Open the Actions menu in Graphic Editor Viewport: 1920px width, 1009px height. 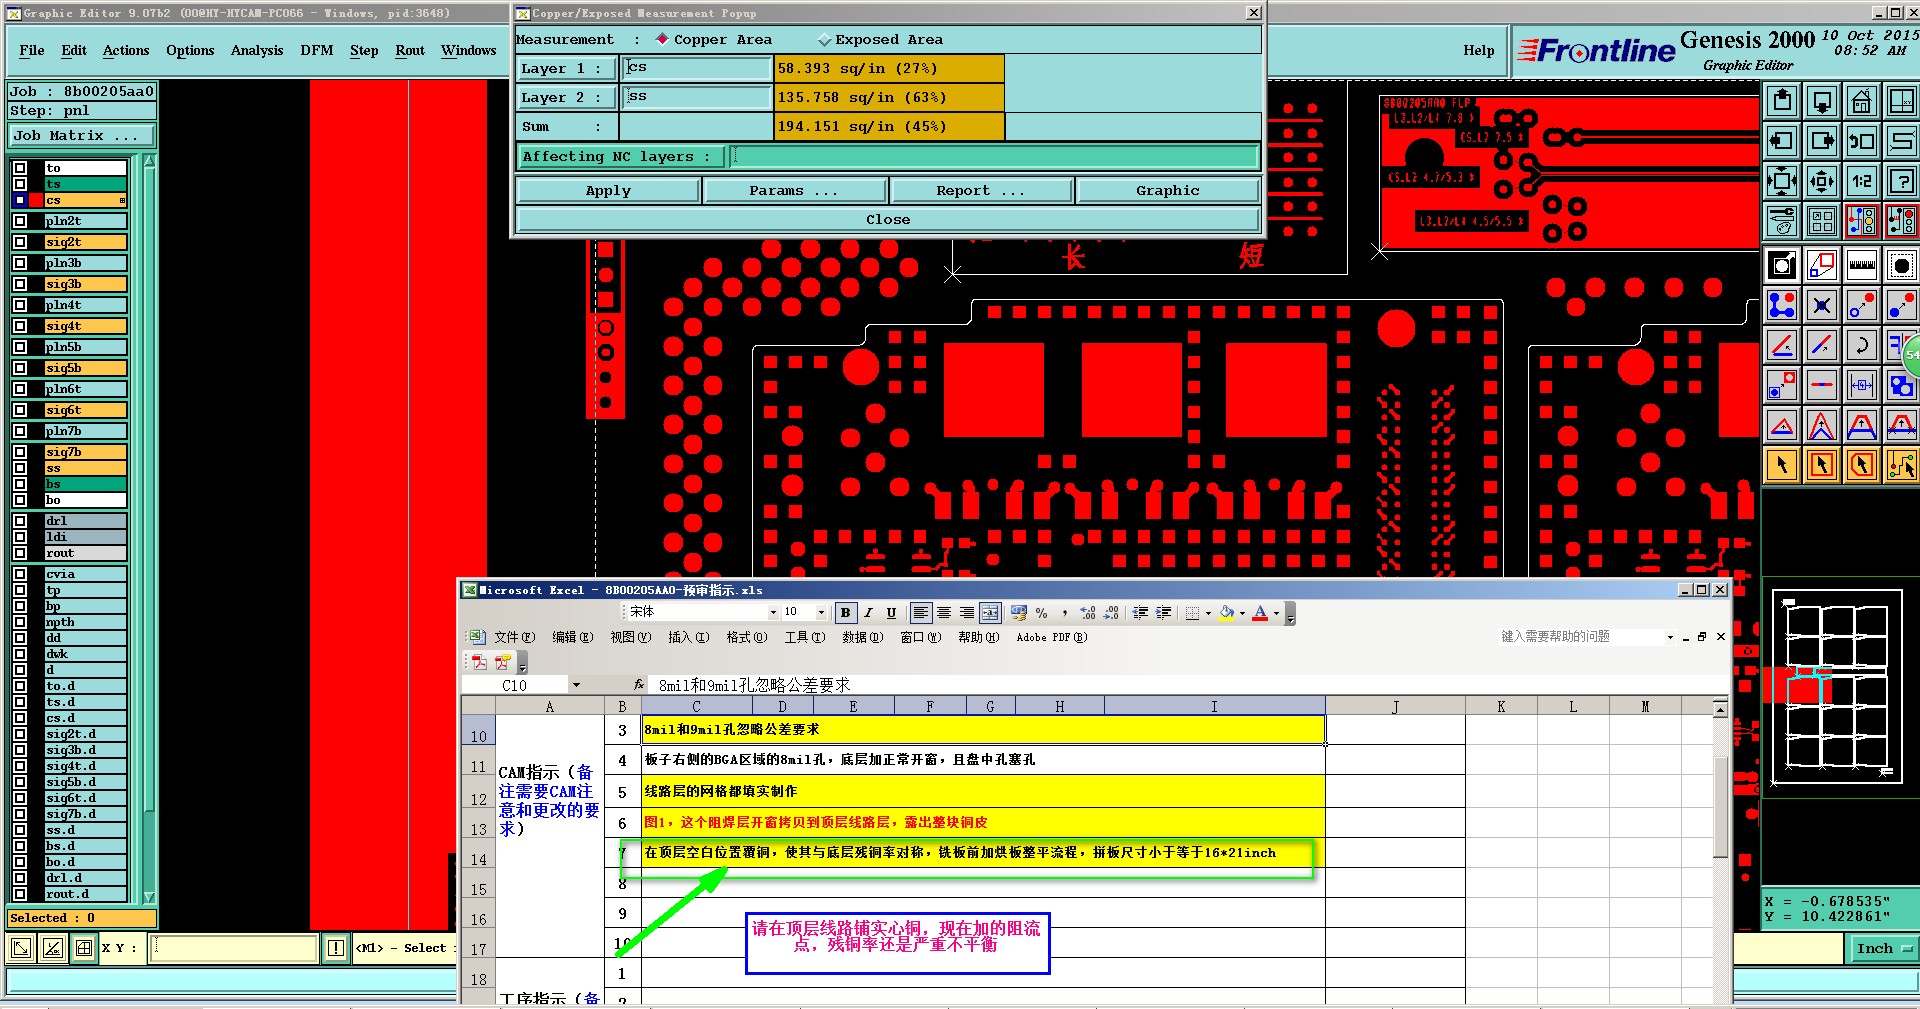[x=126, y=50]
